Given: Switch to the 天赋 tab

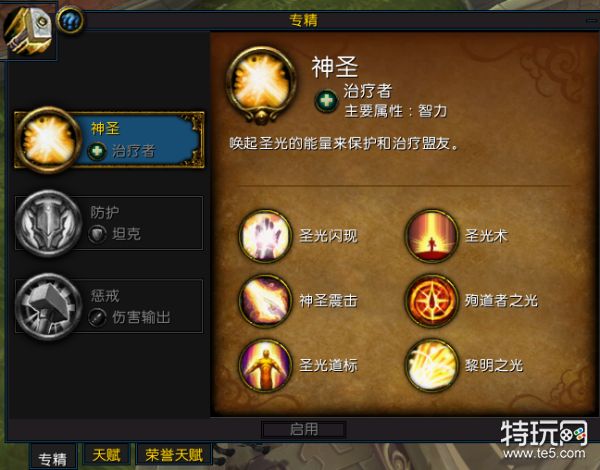Looking at the screenshot, I should pos(106,455).
